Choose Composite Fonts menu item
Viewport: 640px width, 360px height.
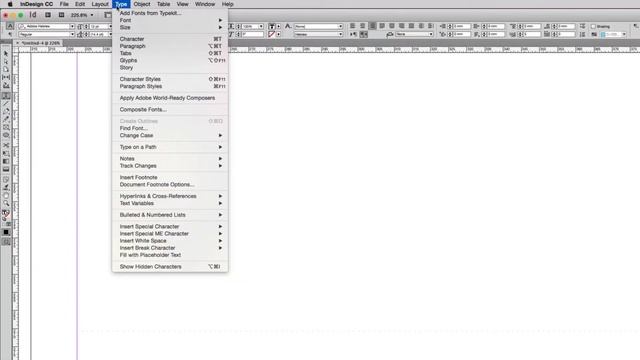point(170,109)
